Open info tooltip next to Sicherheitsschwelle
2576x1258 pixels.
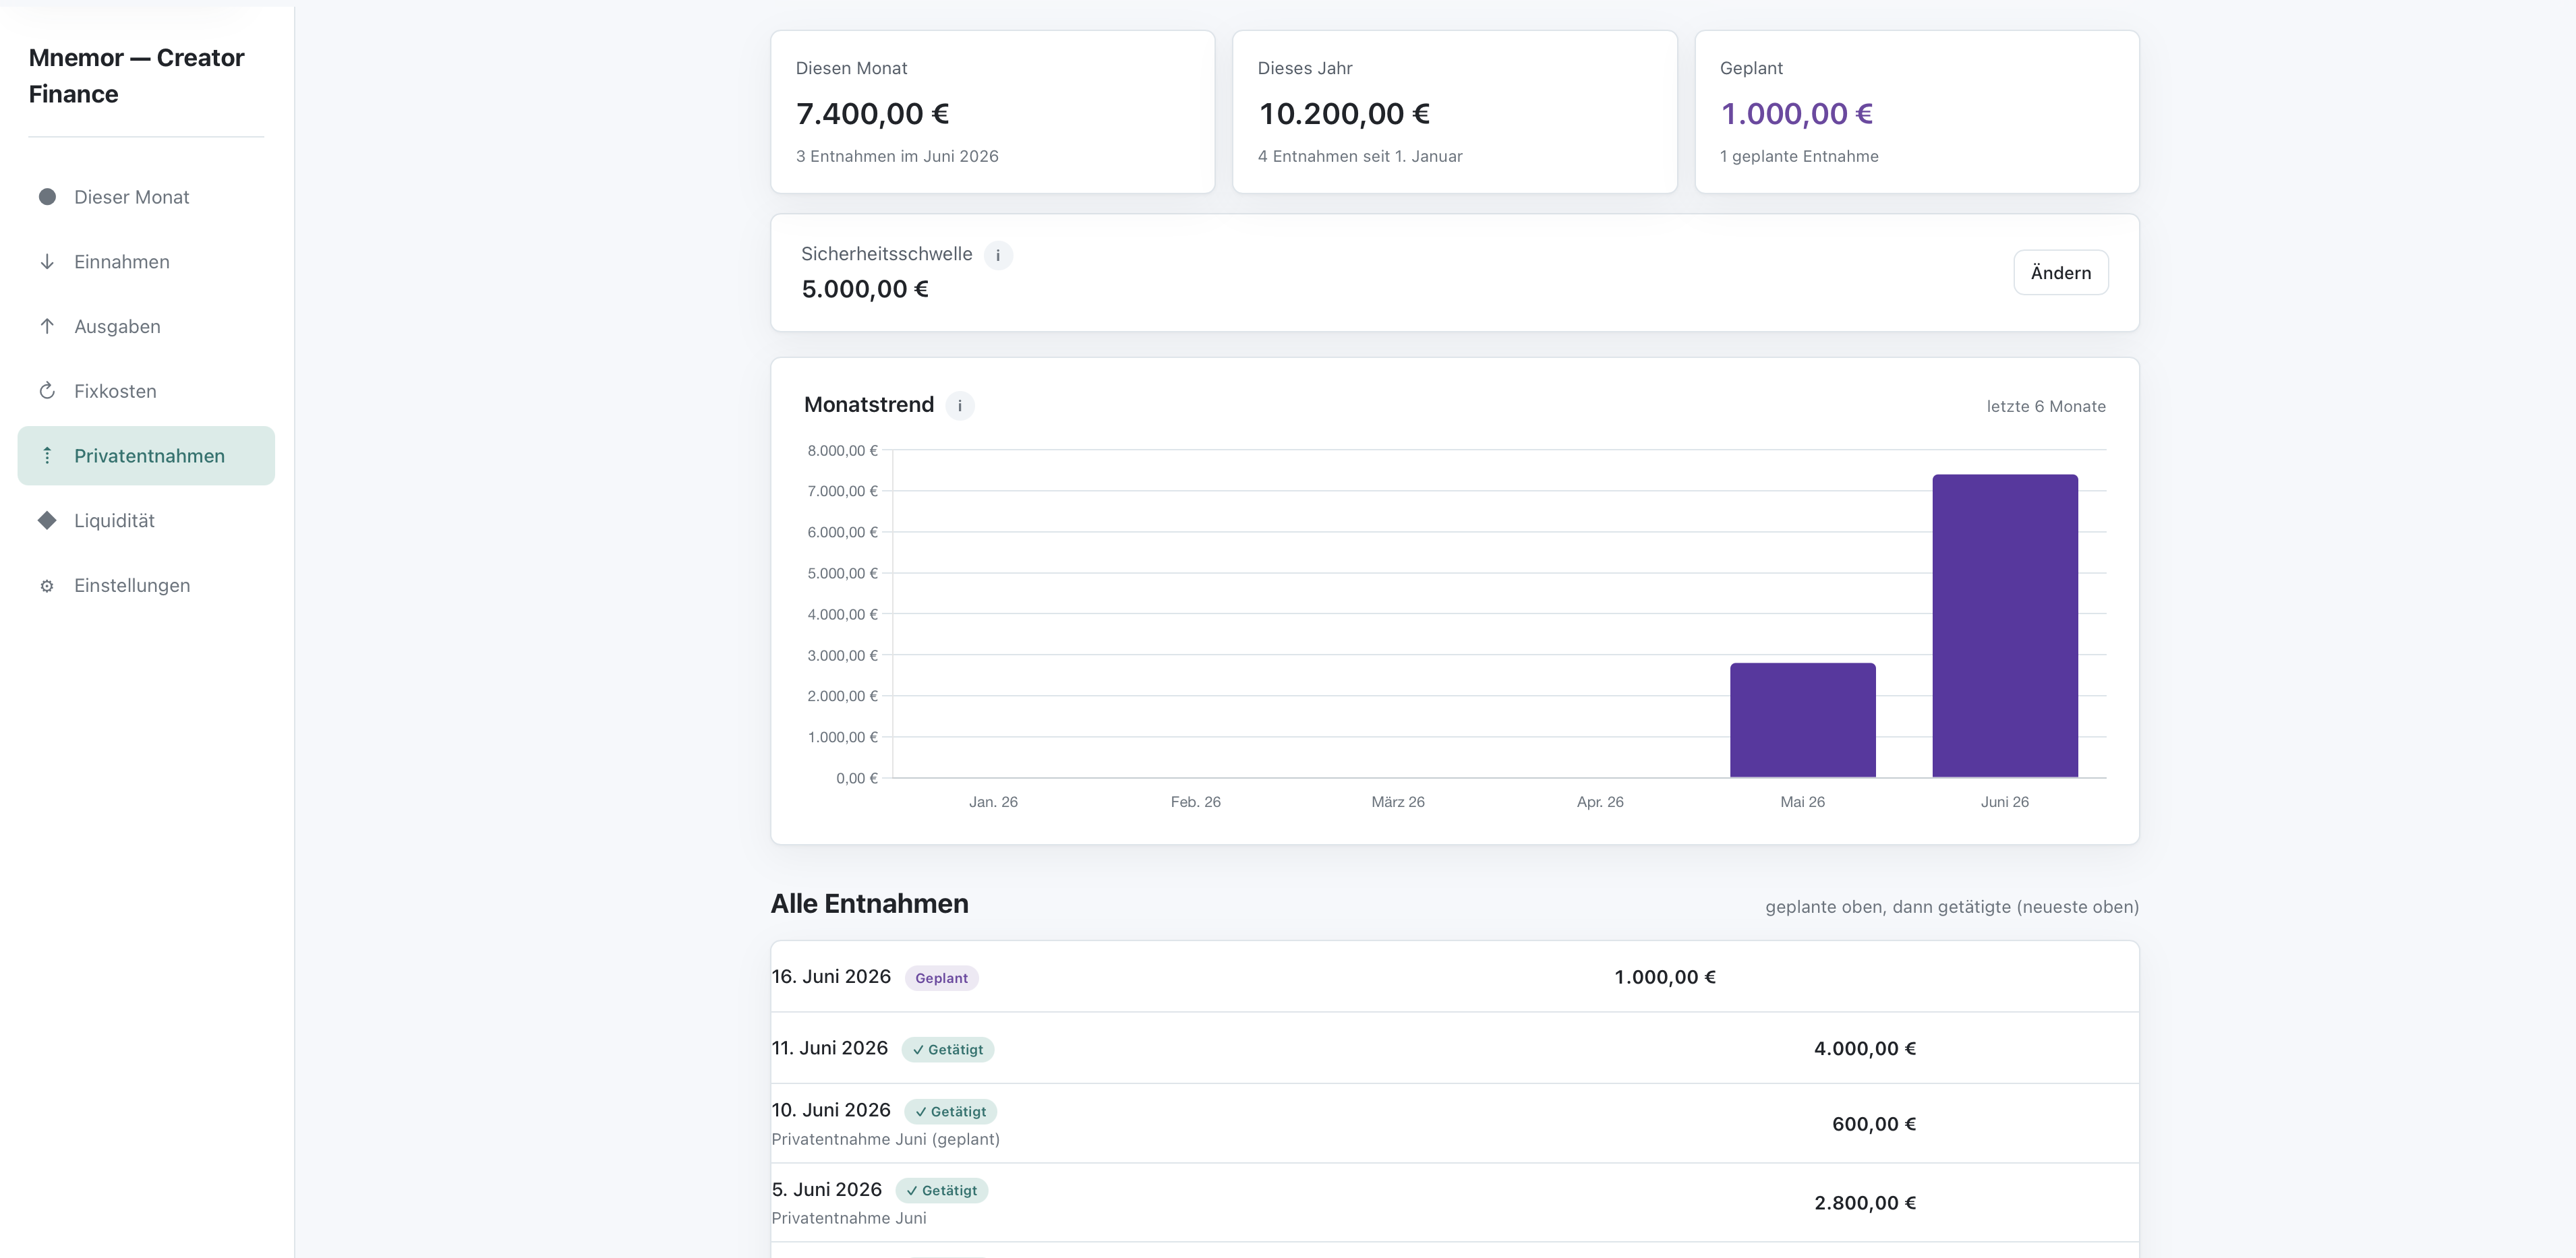(998, 256)
